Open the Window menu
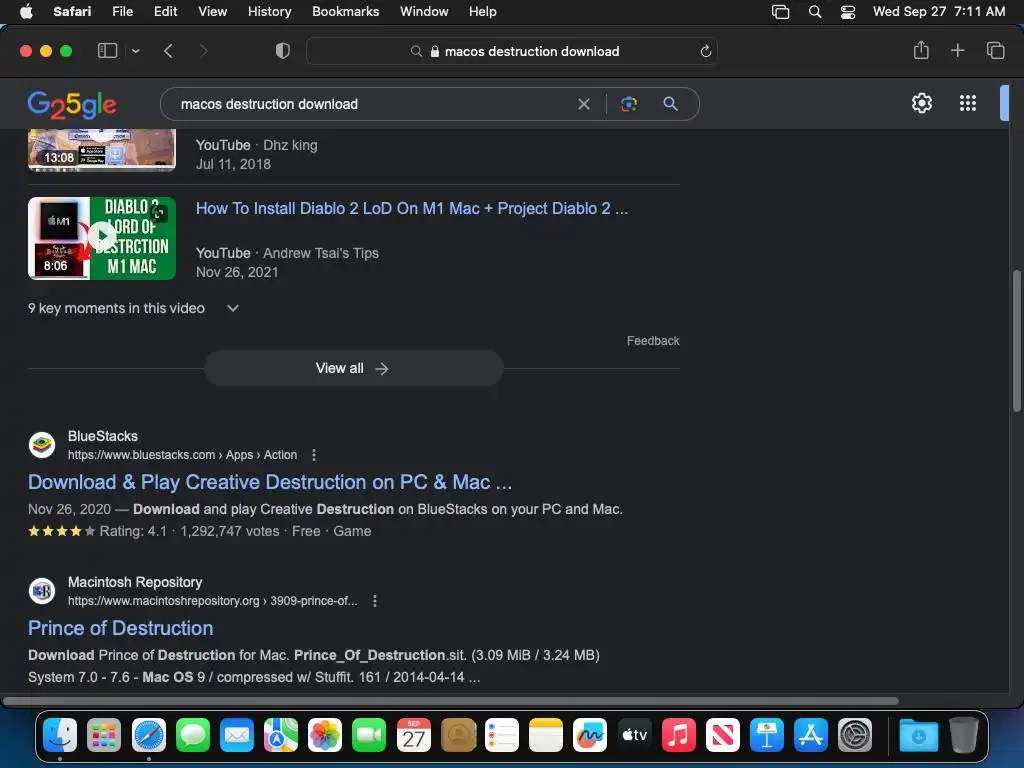 point(424,11)
